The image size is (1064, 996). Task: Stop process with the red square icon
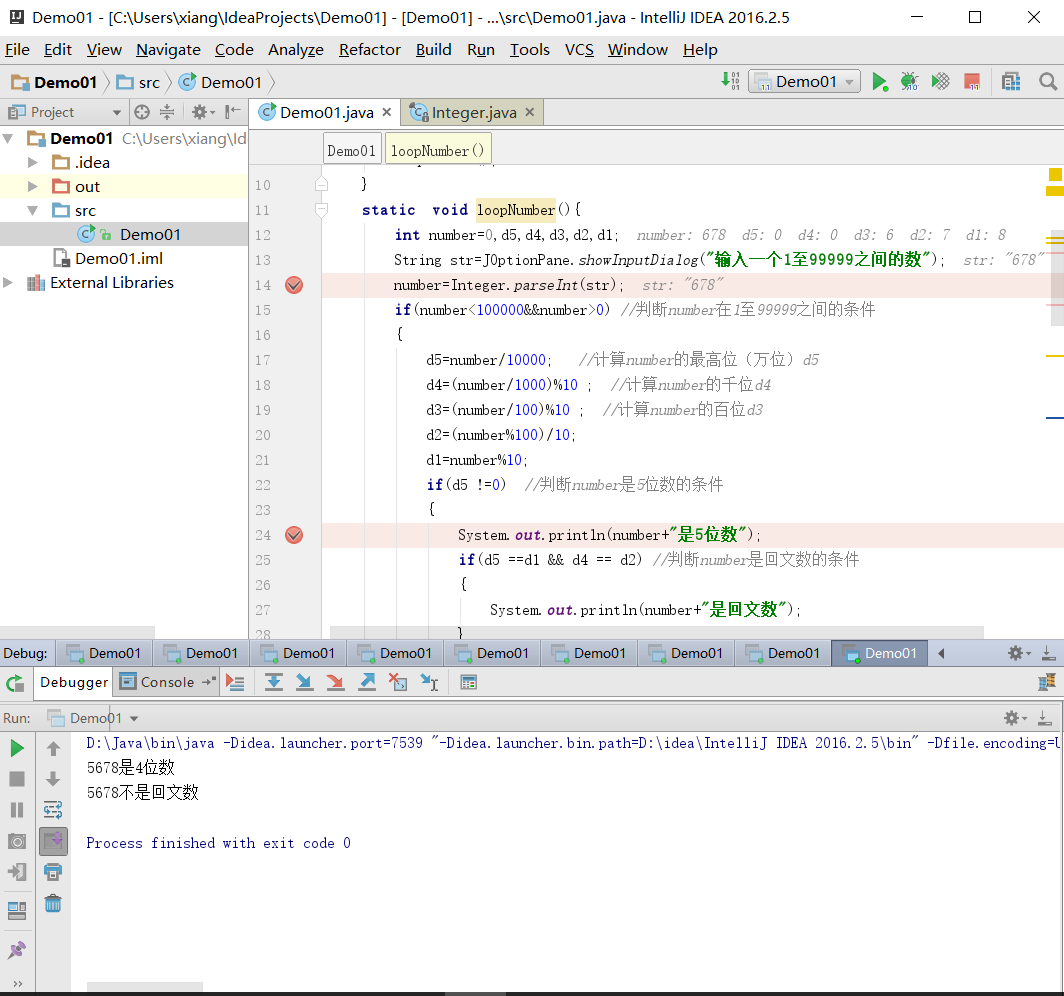(972, 82)
